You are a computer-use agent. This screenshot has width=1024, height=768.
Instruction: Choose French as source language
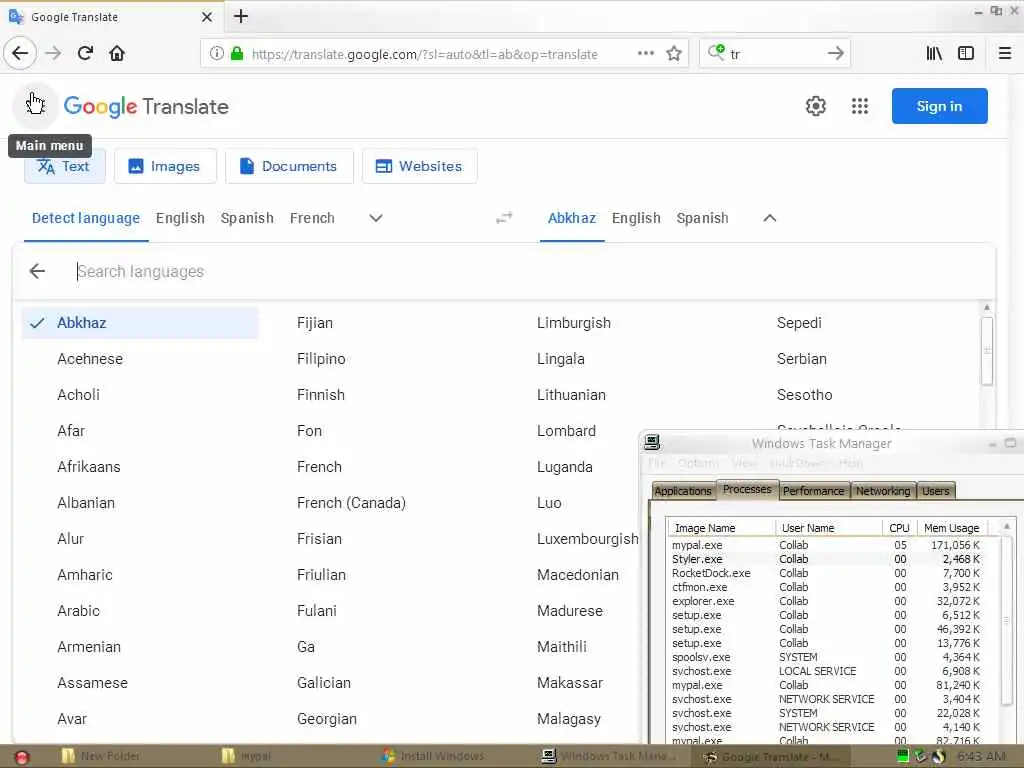coord(312,218)
